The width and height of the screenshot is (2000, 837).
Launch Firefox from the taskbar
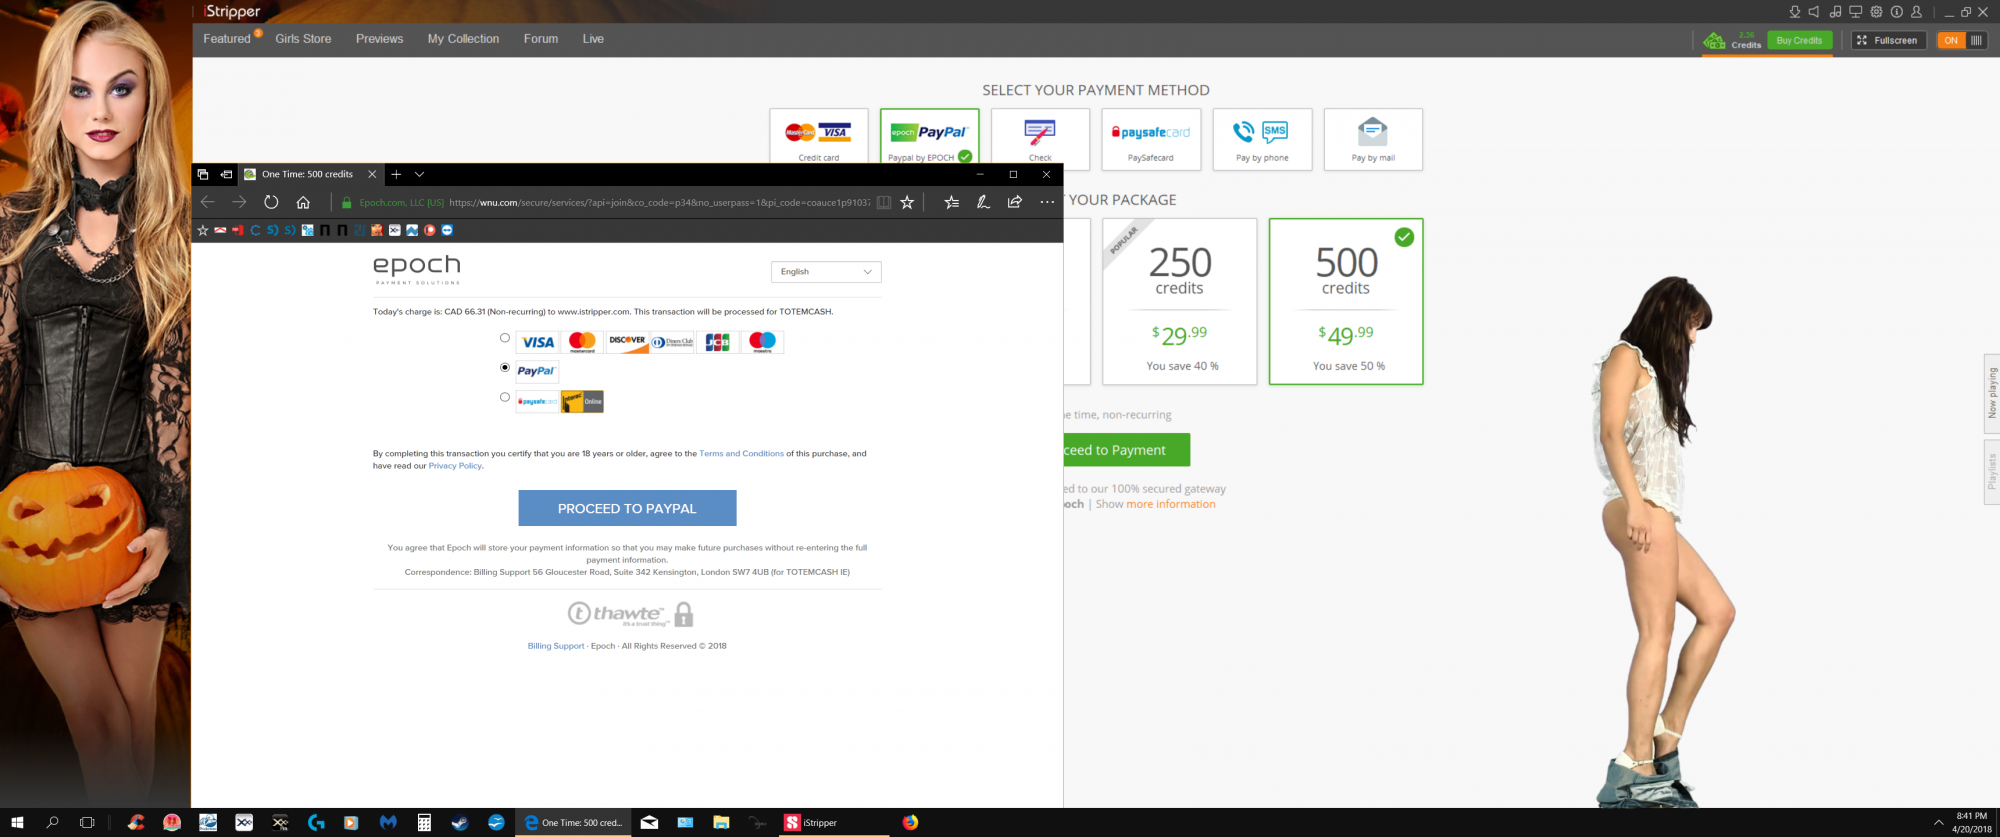click(910, 822)
